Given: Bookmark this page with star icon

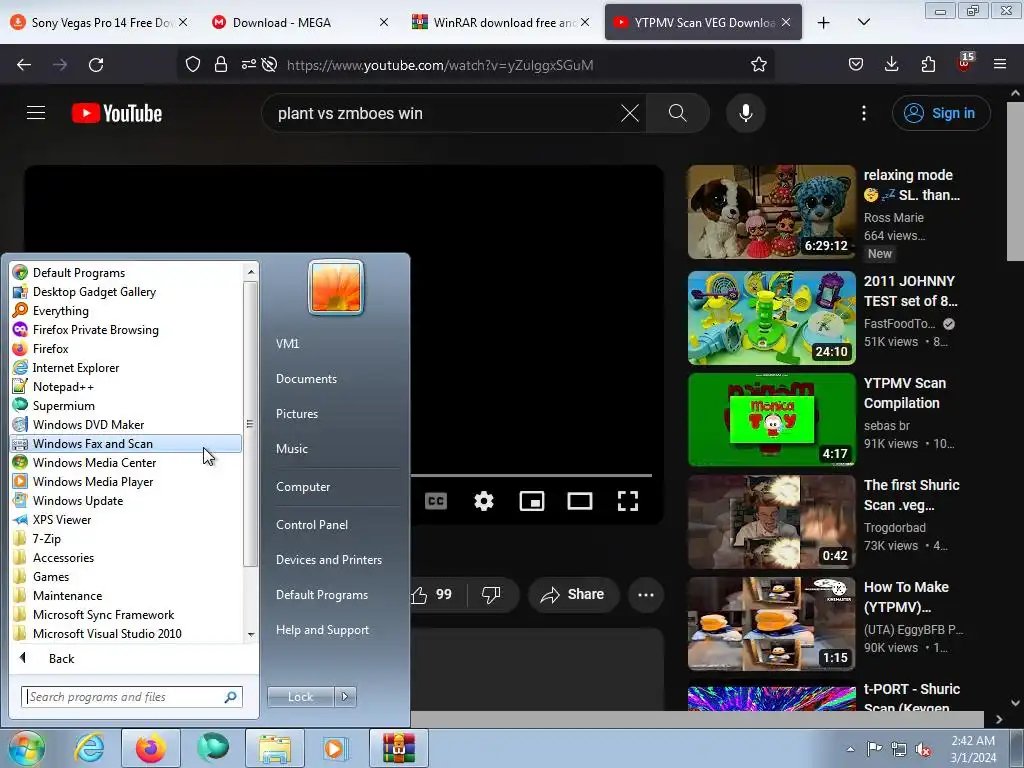Looking at the screenshot, I should [x=758, y=65].
